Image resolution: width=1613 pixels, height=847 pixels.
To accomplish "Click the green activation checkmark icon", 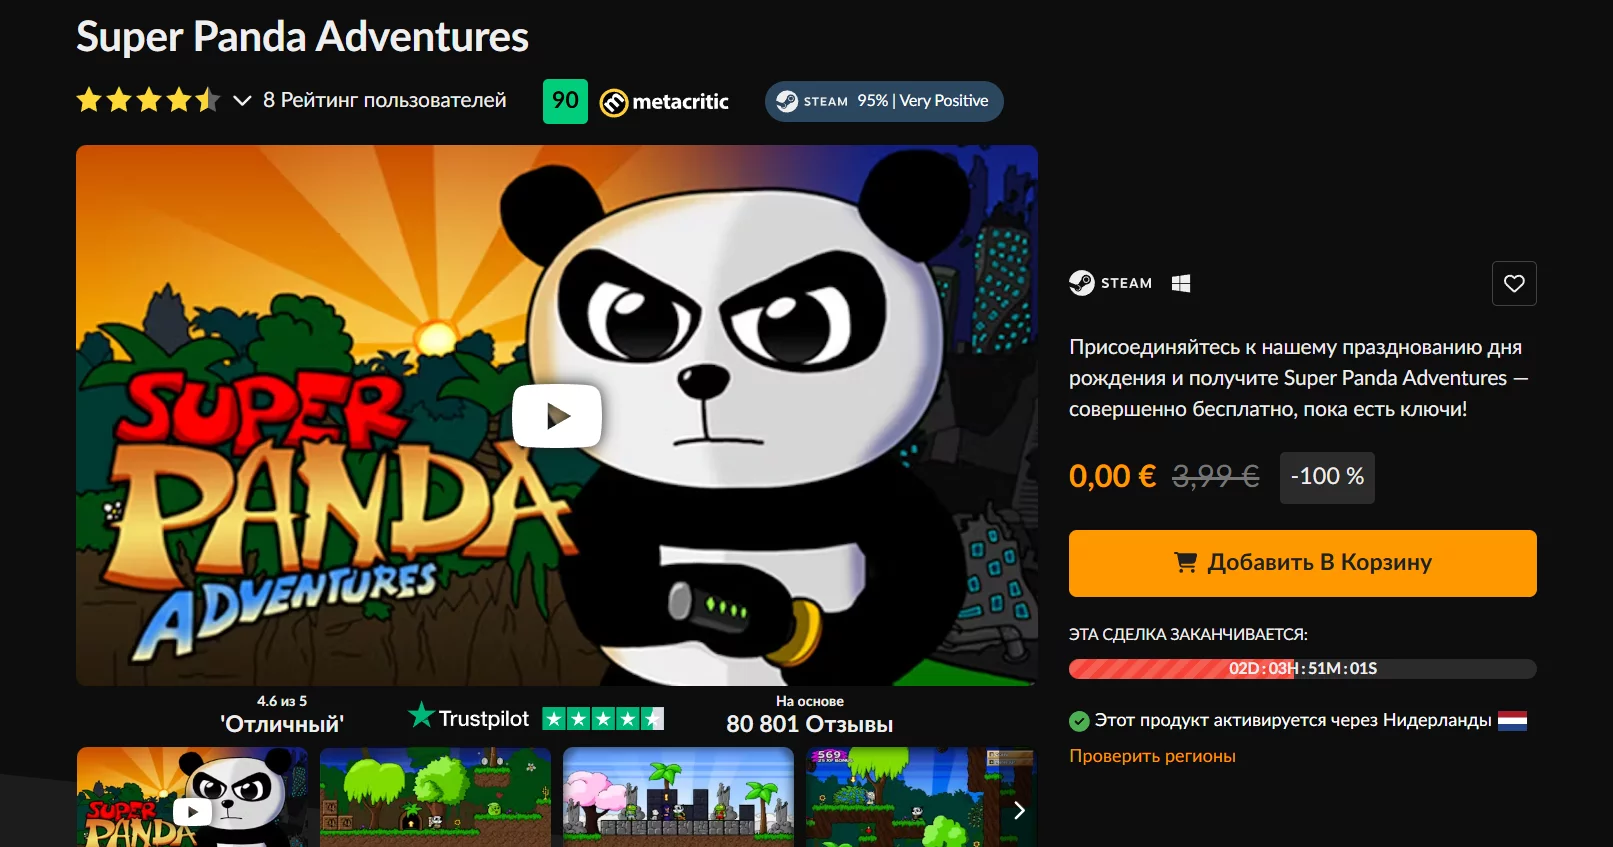I will pos(1079,721).
